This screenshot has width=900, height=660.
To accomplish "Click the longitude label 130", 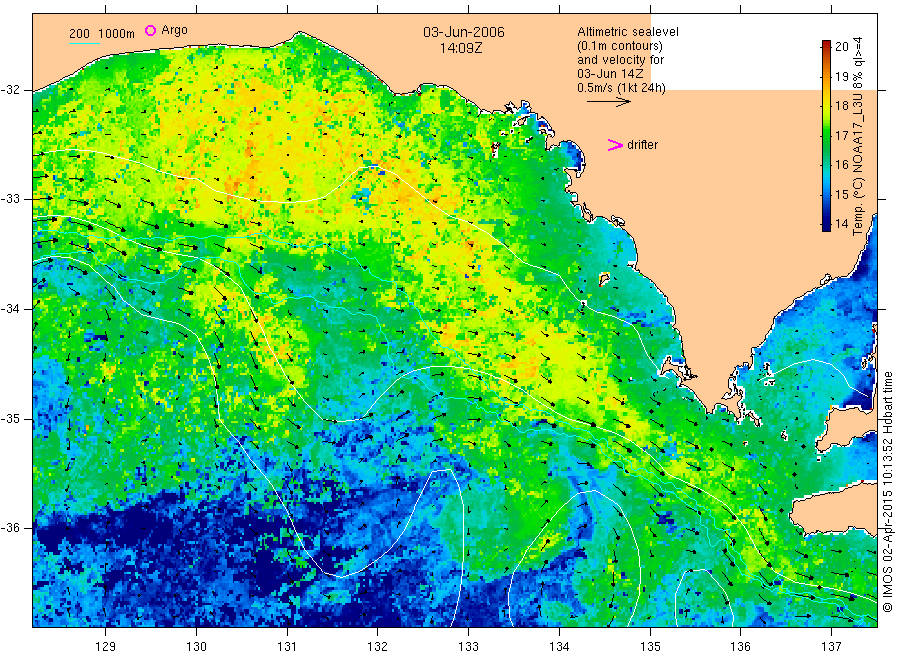I will (x=196, y=647).
